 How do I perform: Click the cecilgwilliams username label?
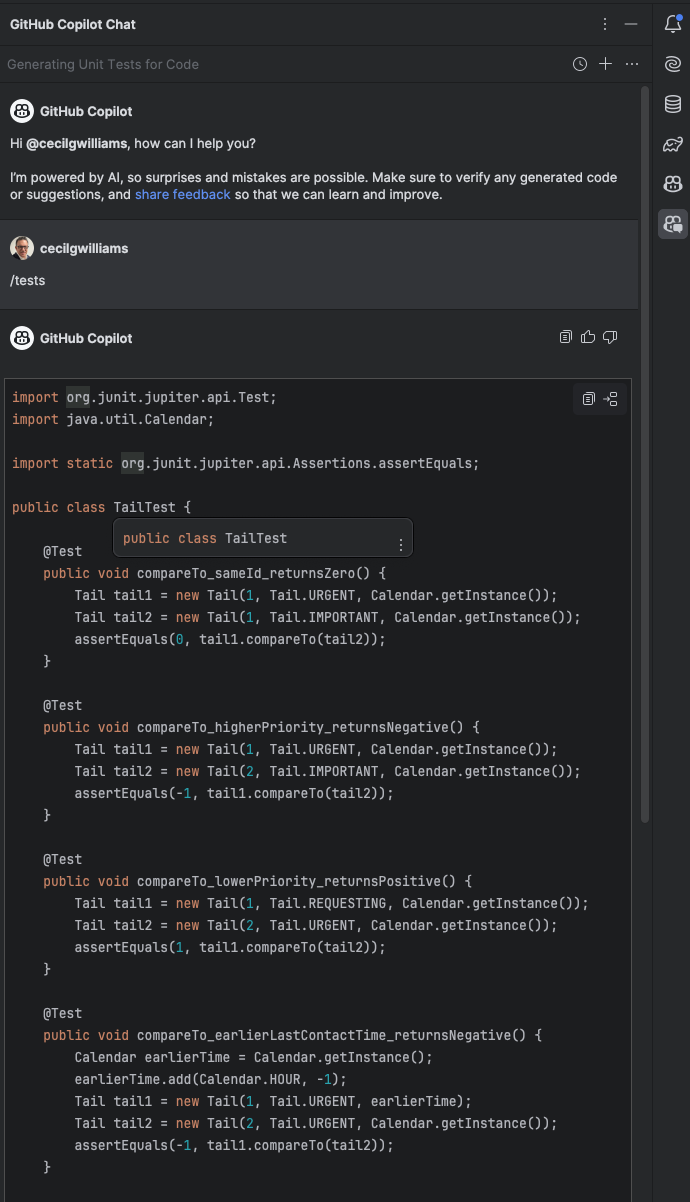84,248
